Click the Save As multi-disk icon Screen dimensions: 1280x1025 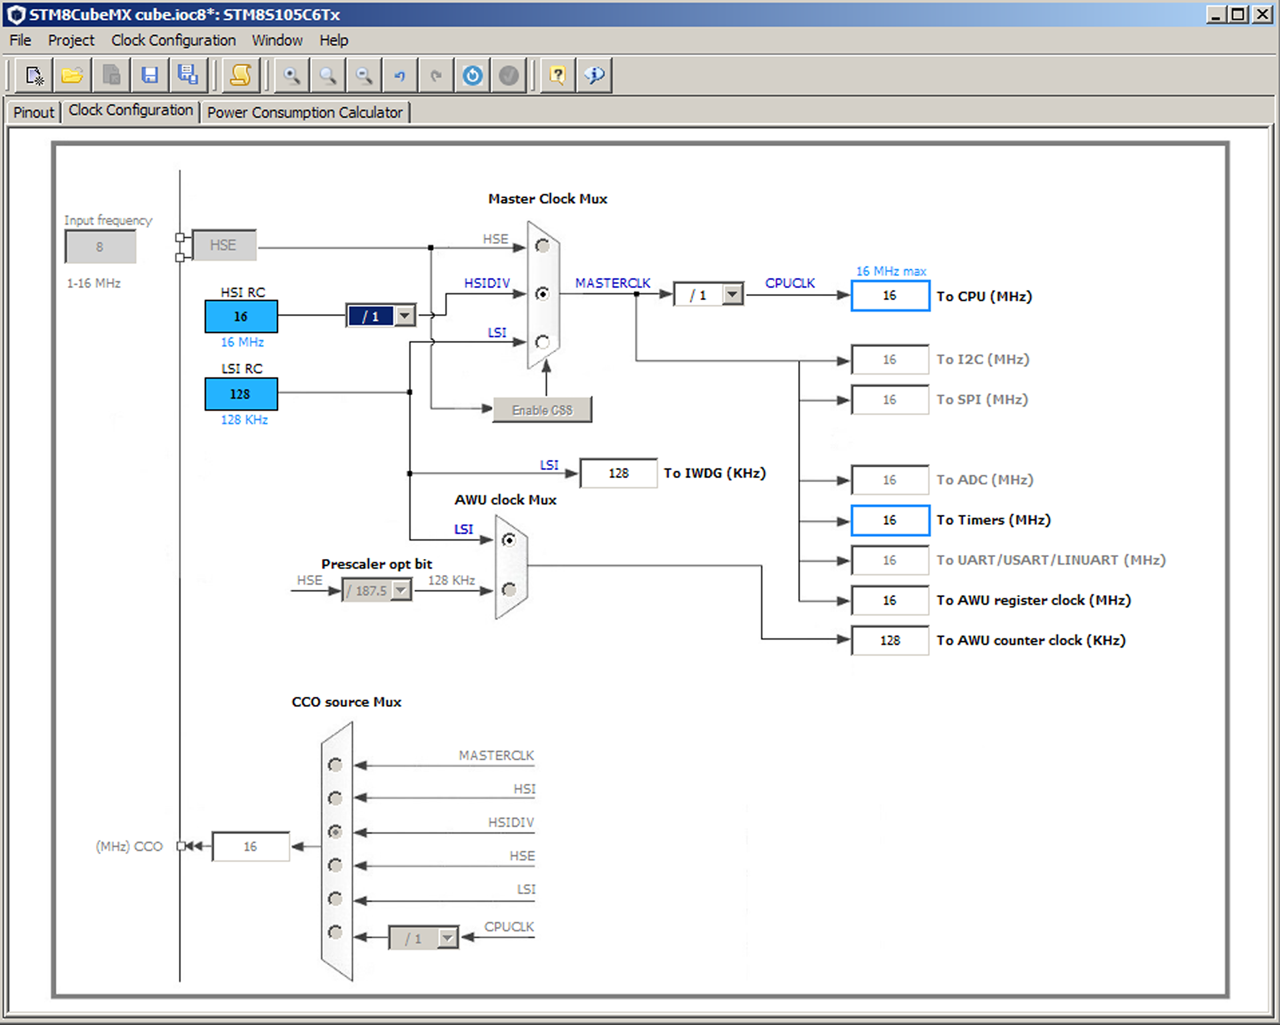[187, 75]
